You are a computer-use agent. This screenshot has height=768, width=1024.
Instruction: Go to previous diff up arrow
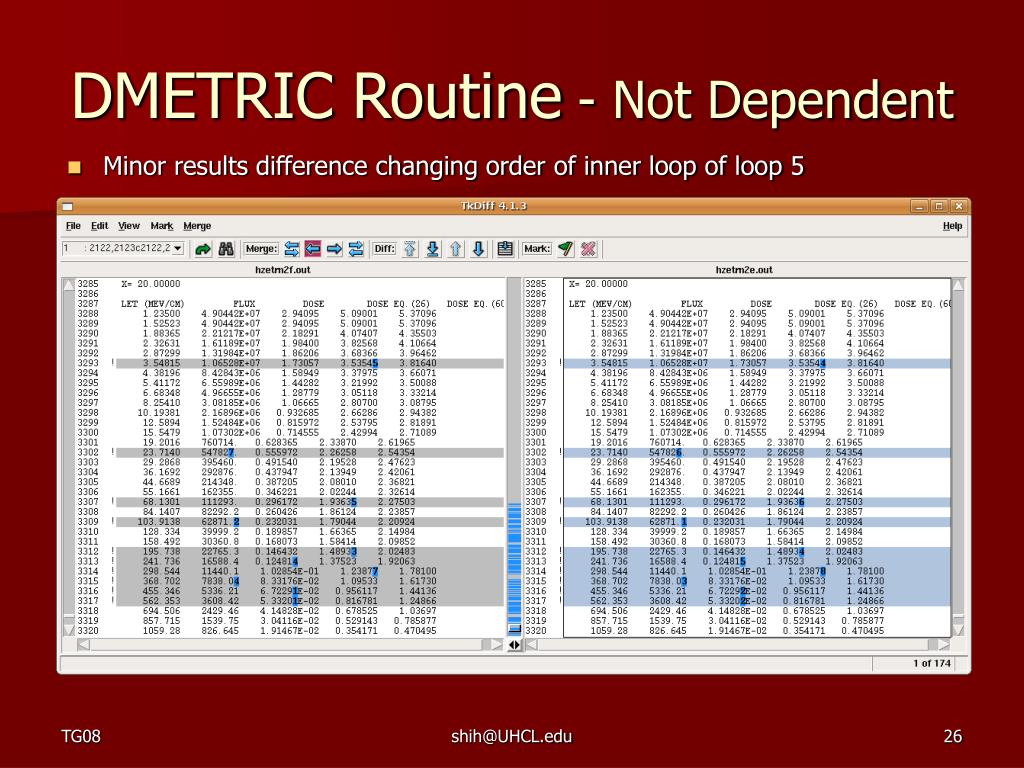[x=456, y=249]
